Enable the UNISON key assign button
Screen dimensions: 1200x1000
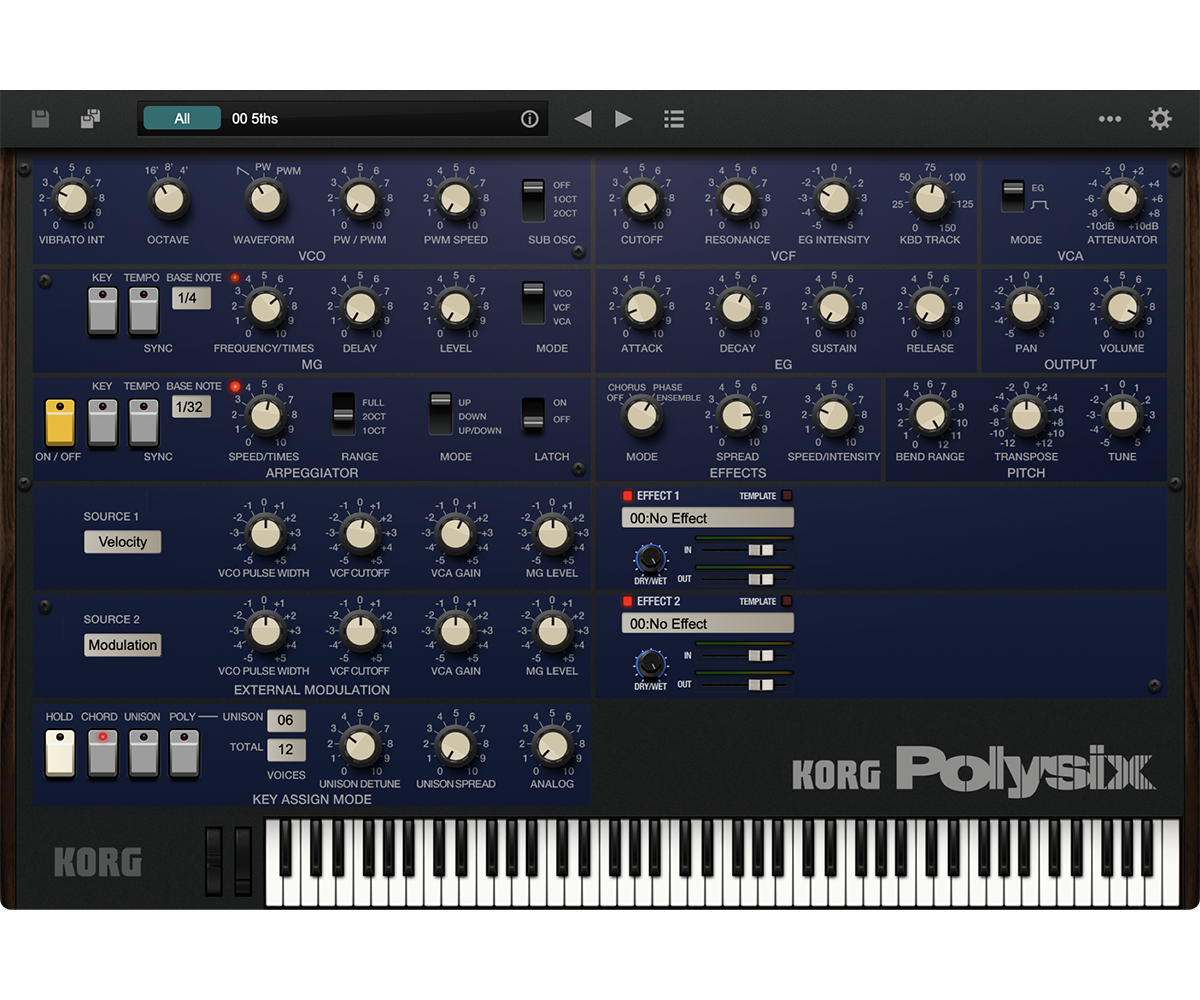coord(143,753)
